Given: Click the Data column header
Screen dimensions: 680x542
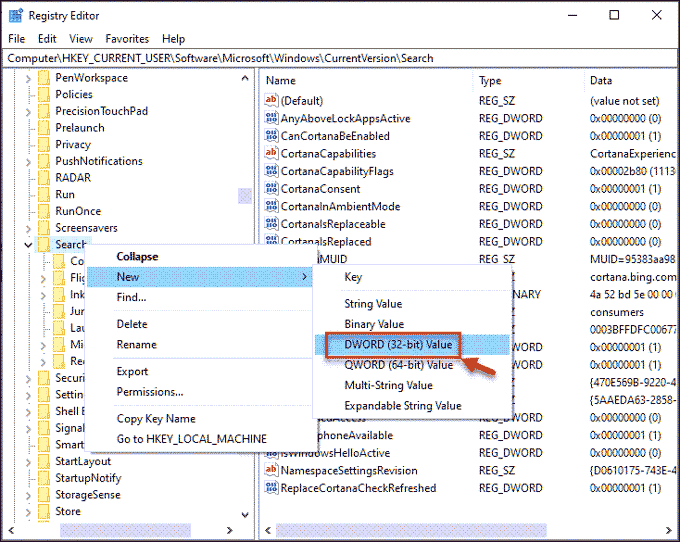Looking at the screenshot, I should (631, 81).
